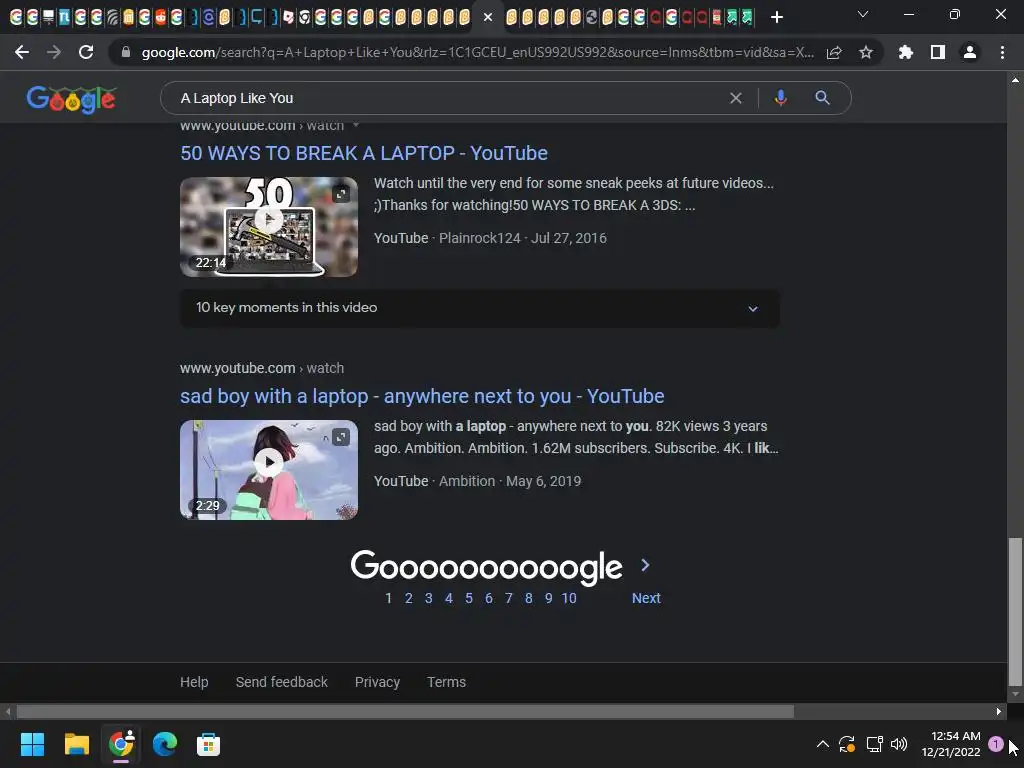The image size is (1024, 768).
Task: Click the Google holiday logo
Action: tap(71, 99)
